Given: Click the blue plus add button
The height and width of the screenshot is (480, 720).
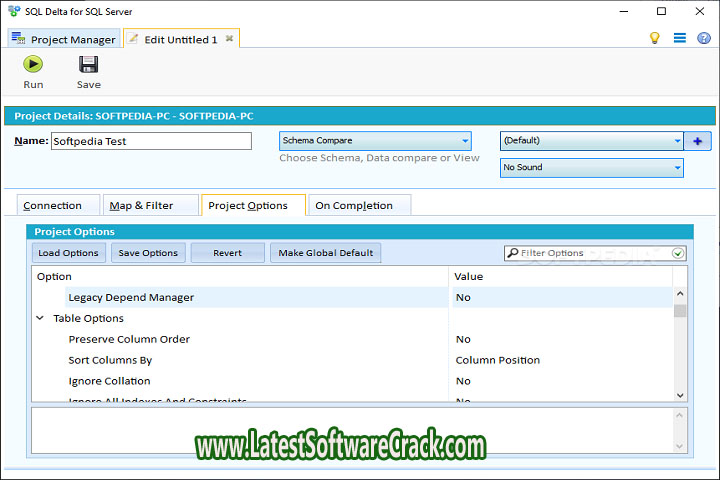Looking at the screenshot, I should [697, 141].
